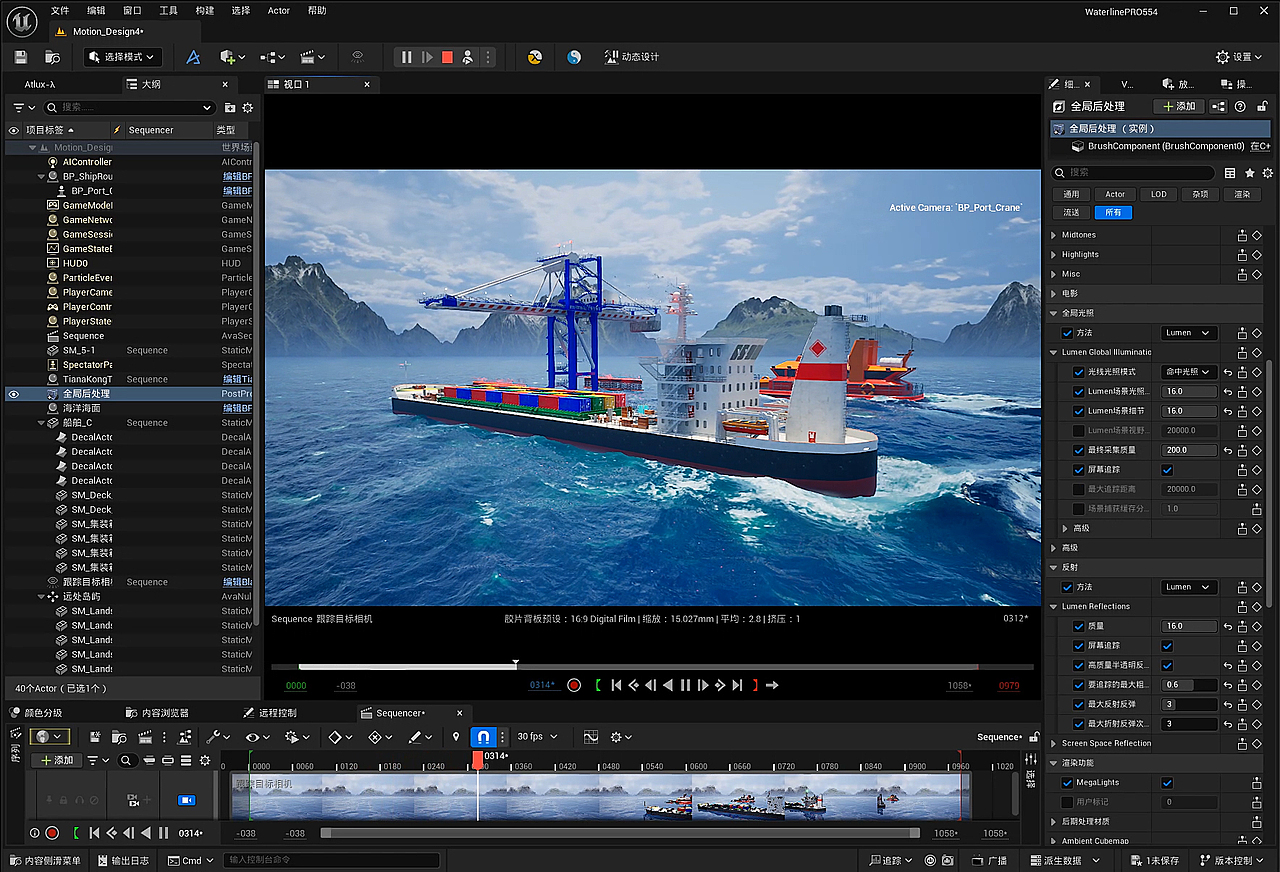This screenshot has height=872, width=1280.
Task: Open the Blueprints node icon menu
Action: pyautogui.click(x=272, y=57)
